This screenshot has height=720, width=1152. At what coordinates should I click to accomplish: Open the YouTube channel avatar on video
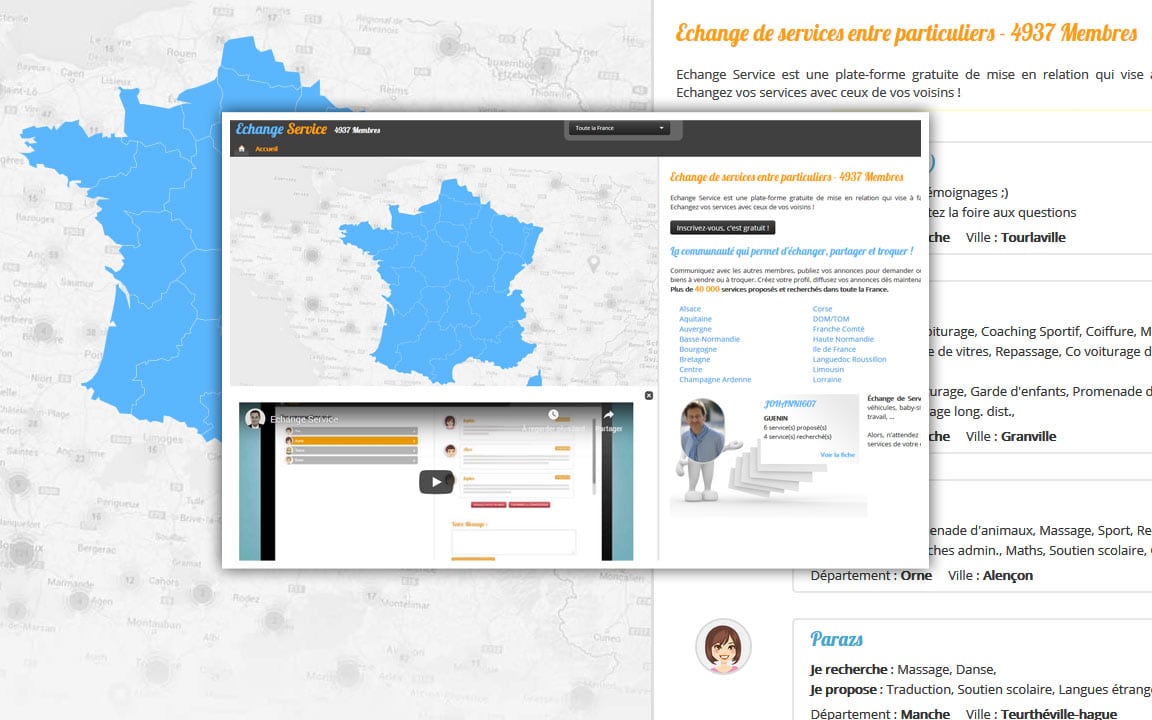255,419
